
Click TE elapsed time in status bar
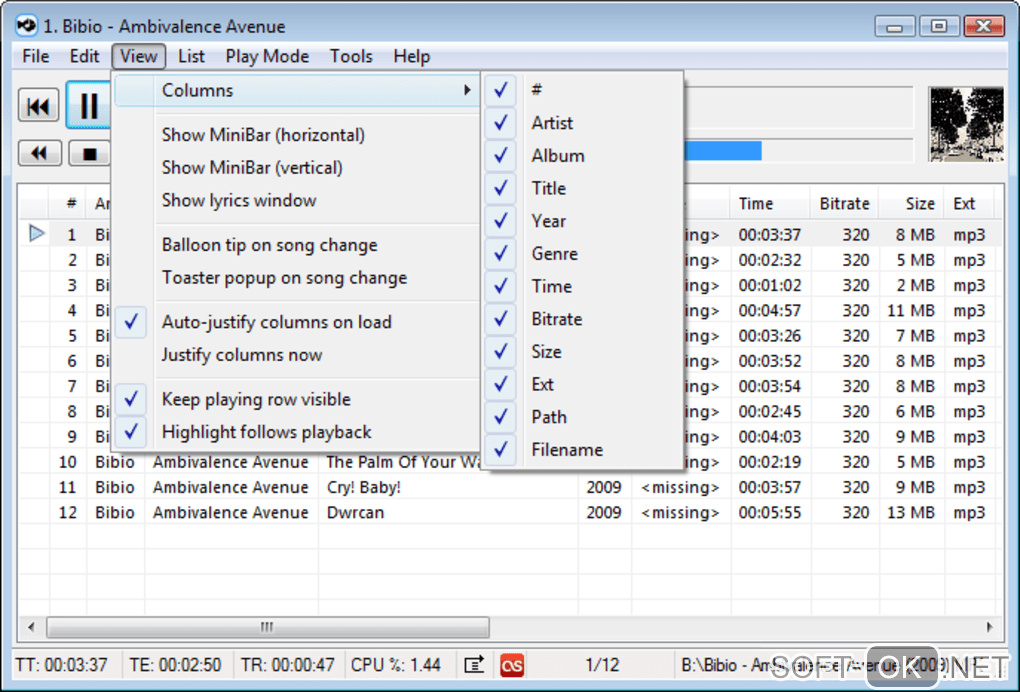tap(175, 665)
